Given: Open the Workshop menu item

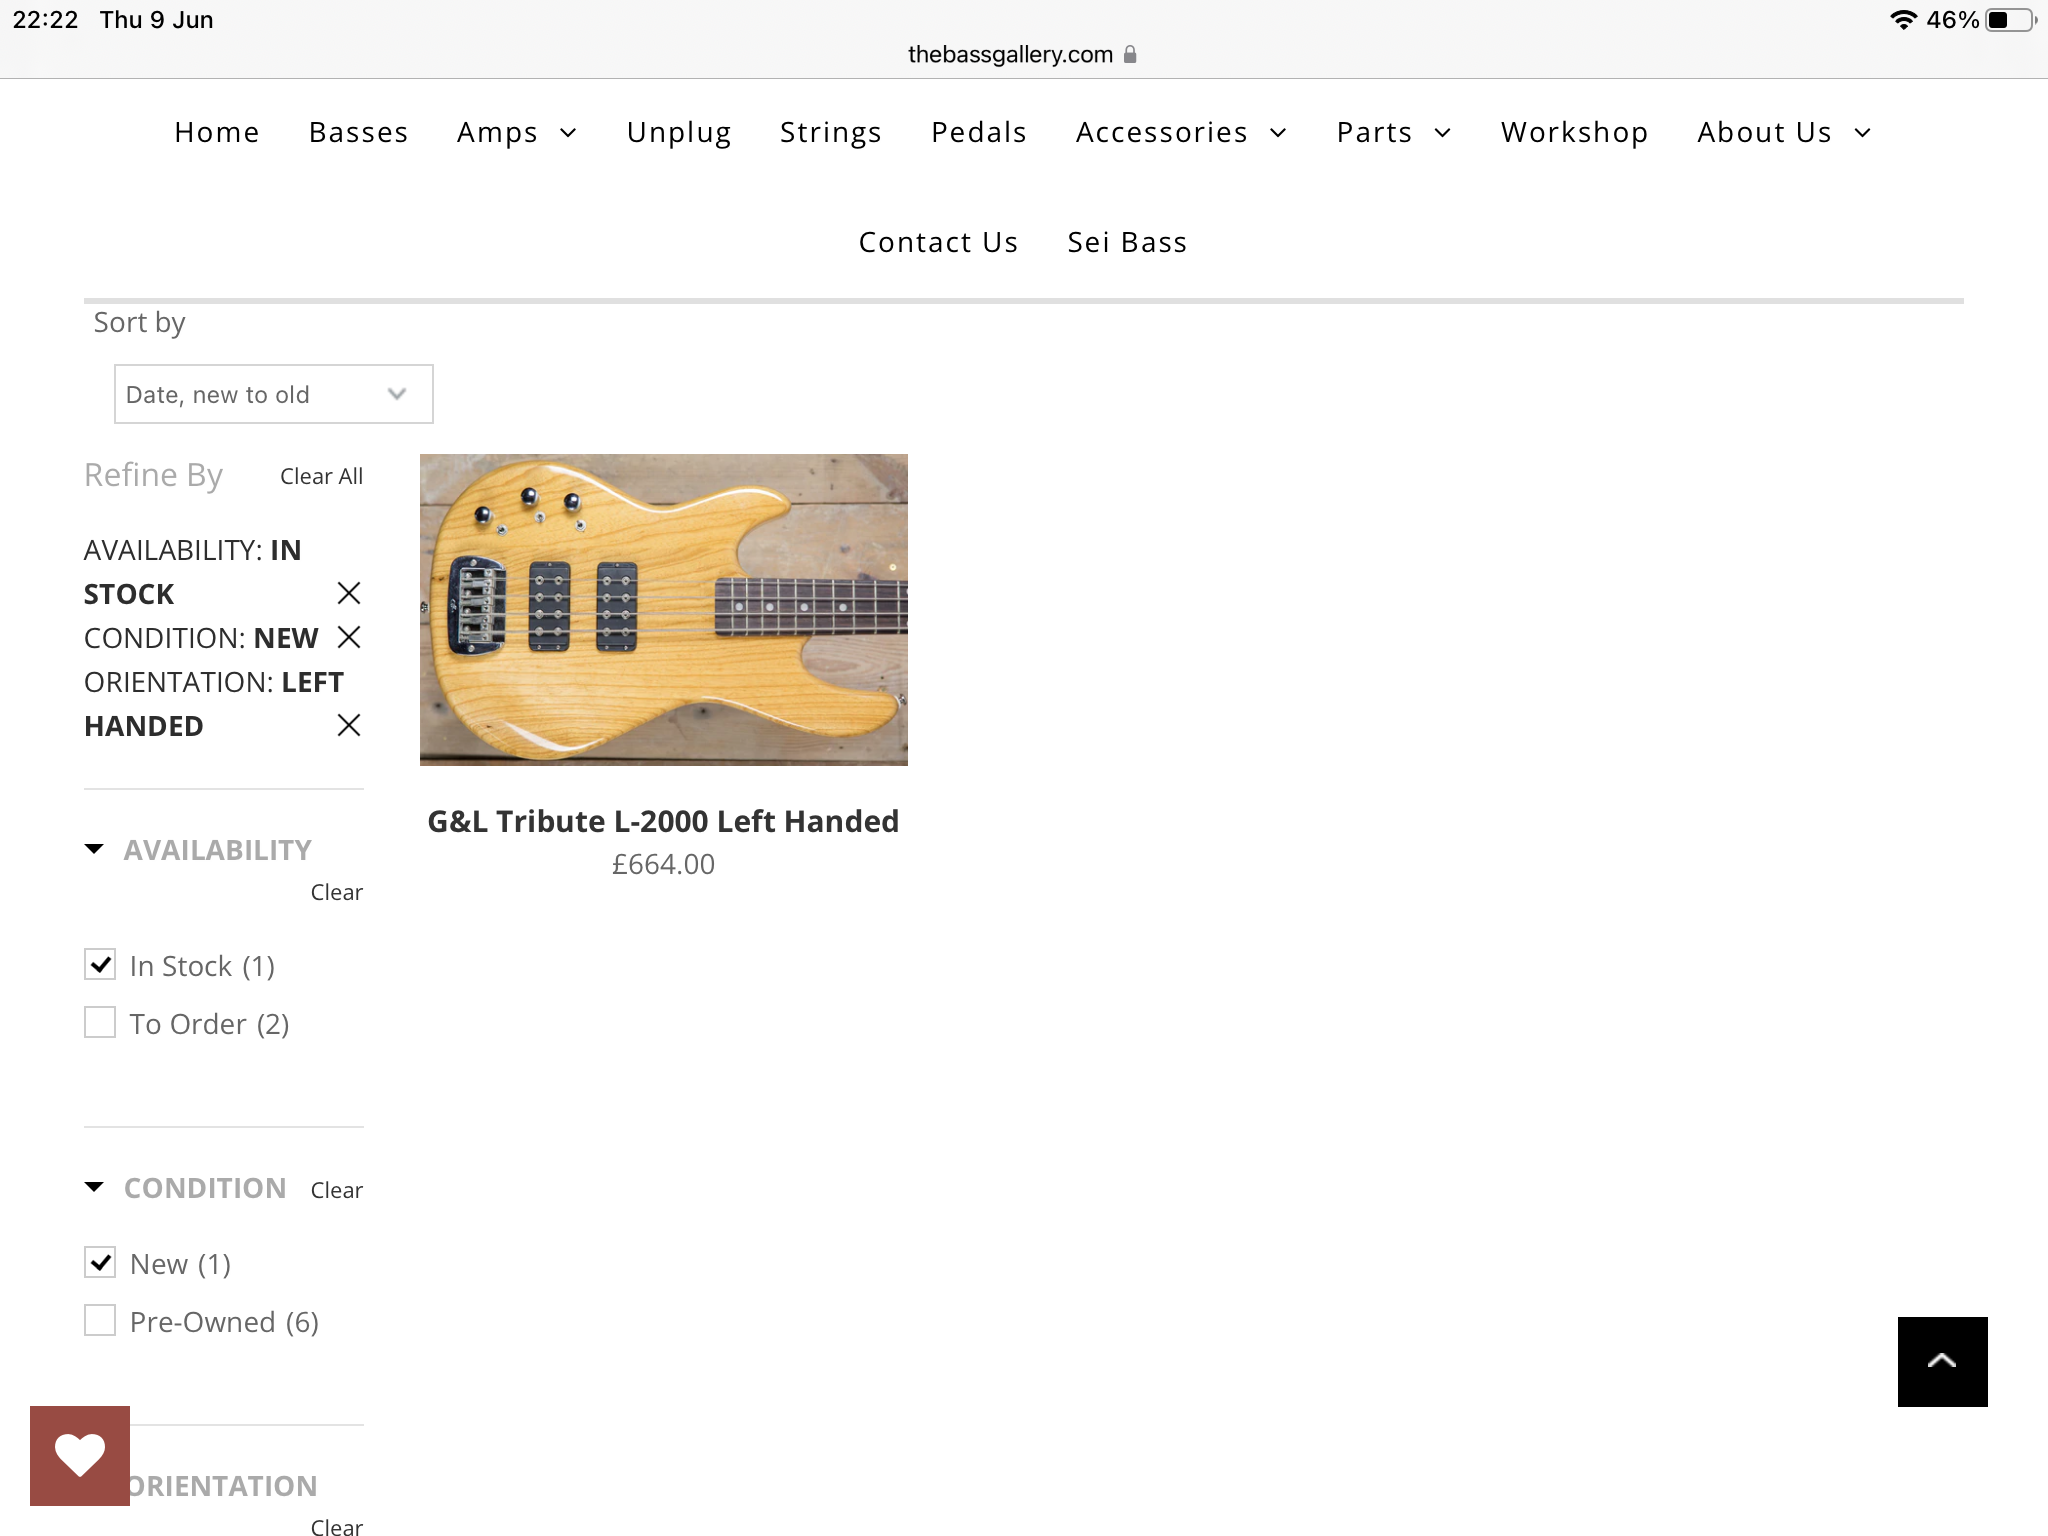Looking at the screenshot, I should pyautogui.click(x=1575, y=133).
